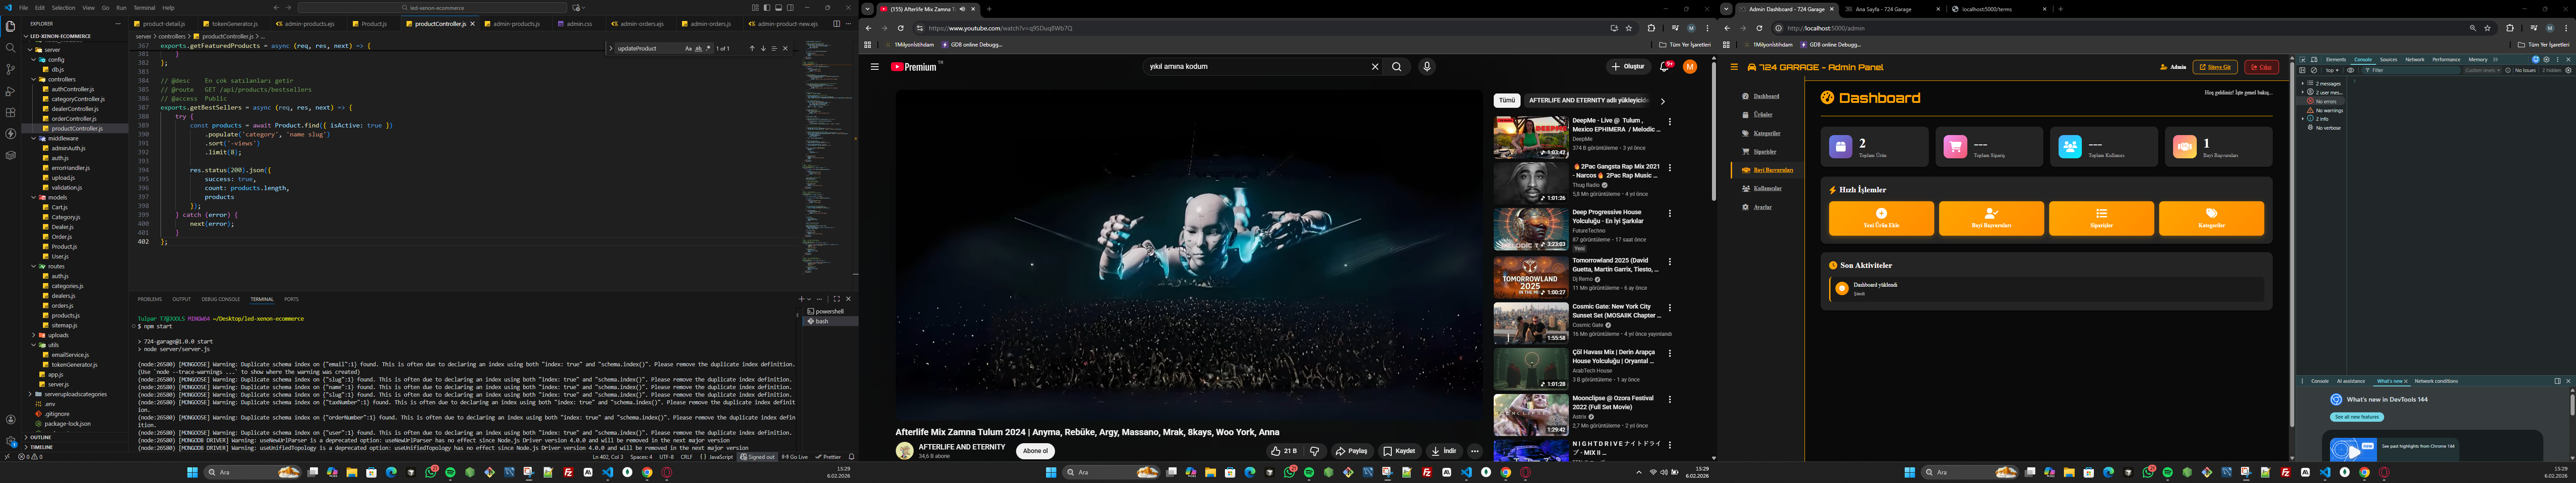
Task: Open more actions under the YouTube video
Action: (1475, 451)
